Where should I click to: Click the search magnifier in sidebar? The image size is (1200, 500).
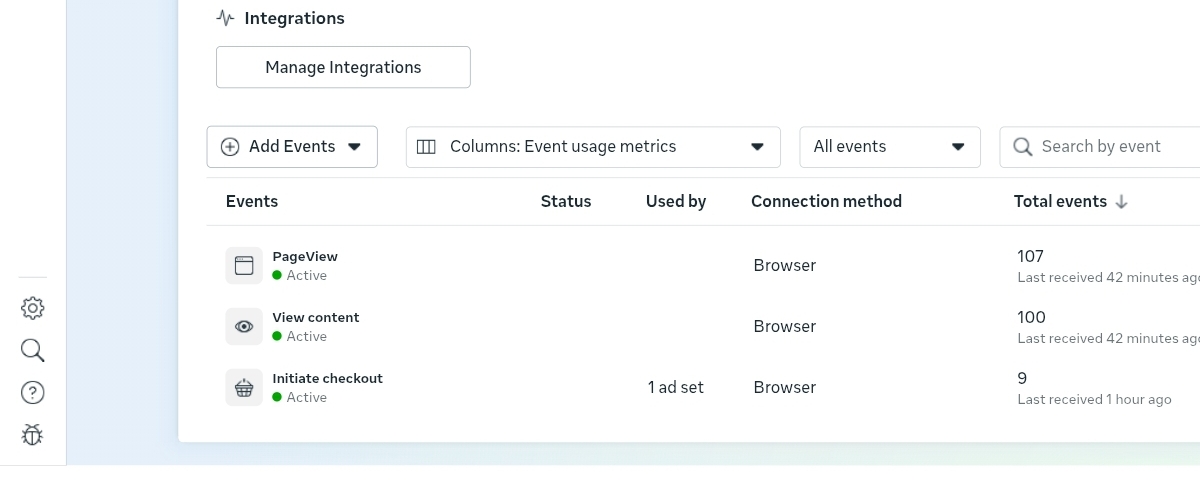pos(33,350)
